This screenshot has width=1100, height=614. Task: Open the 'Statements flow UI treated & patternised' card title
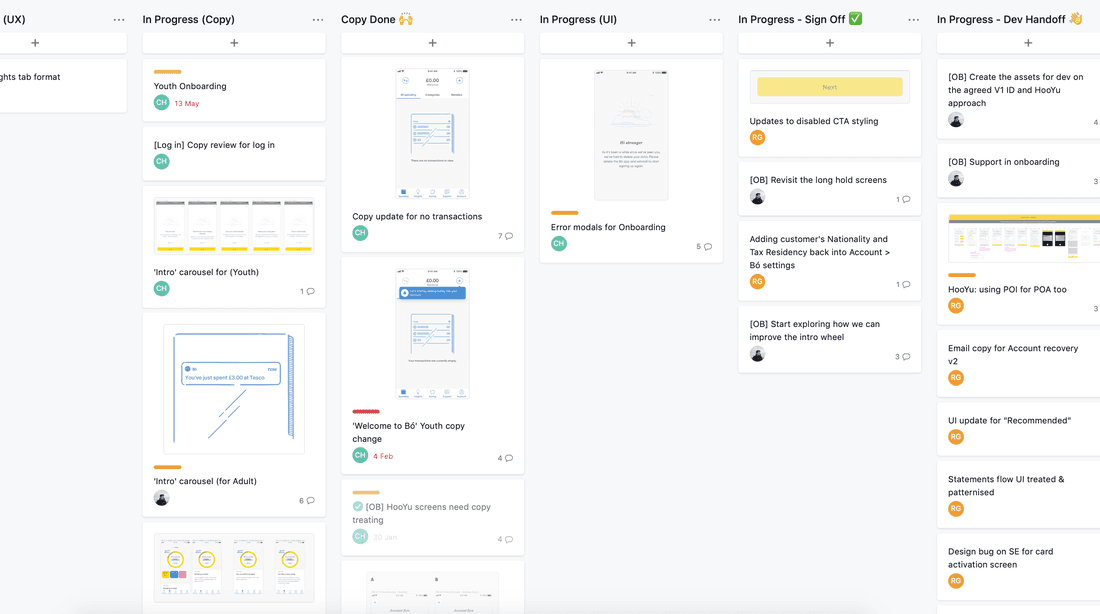(x=1006, y=486)
